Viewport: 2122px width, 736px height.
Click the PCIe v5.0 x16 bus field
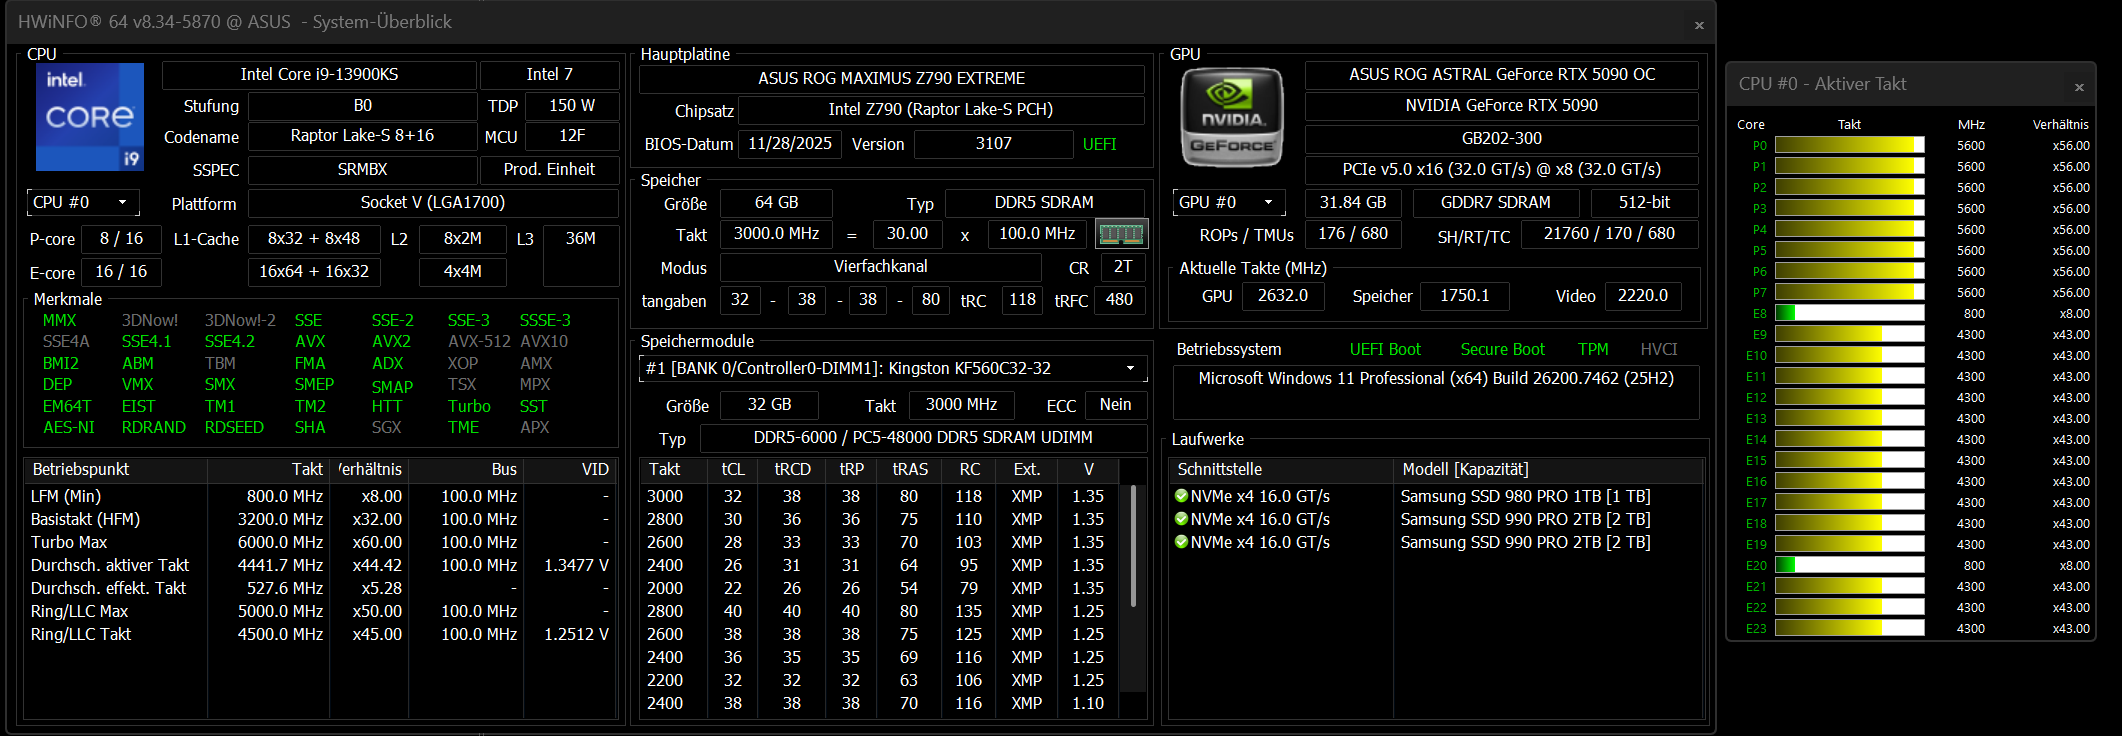pos(1502,170)
